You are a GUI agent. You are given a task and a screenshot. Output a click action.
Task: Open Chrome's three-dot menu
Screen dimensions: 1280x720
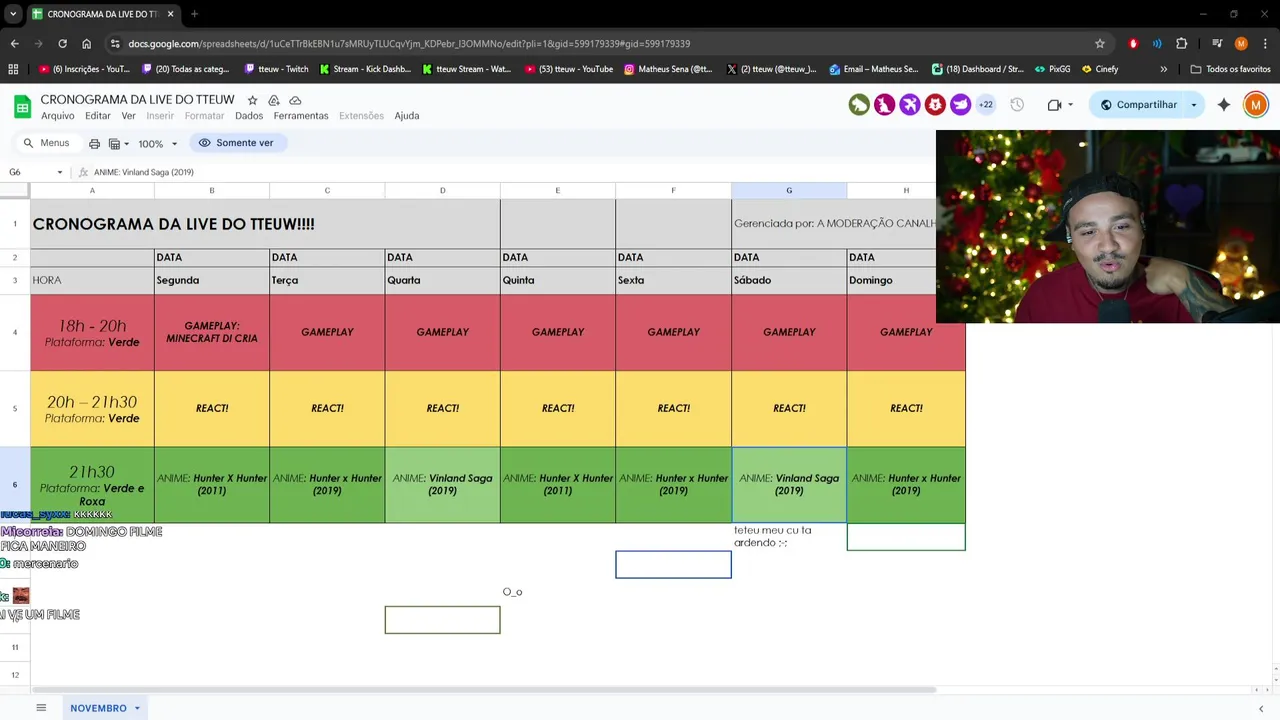coord(1264,44)
